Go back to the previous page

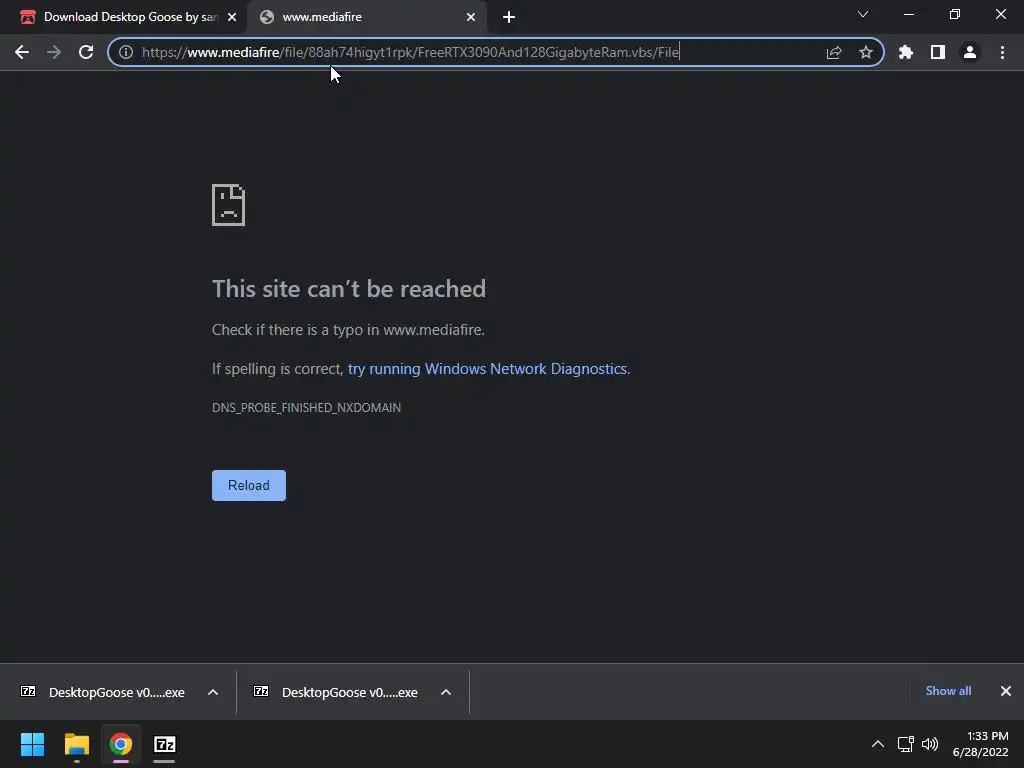tap(22, 52)
